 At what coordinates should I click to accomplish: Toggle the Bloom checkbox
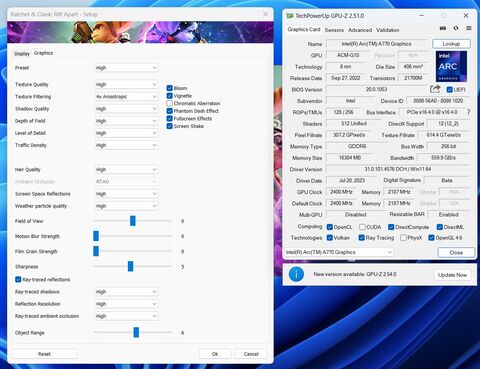click(x=169, y=88)
